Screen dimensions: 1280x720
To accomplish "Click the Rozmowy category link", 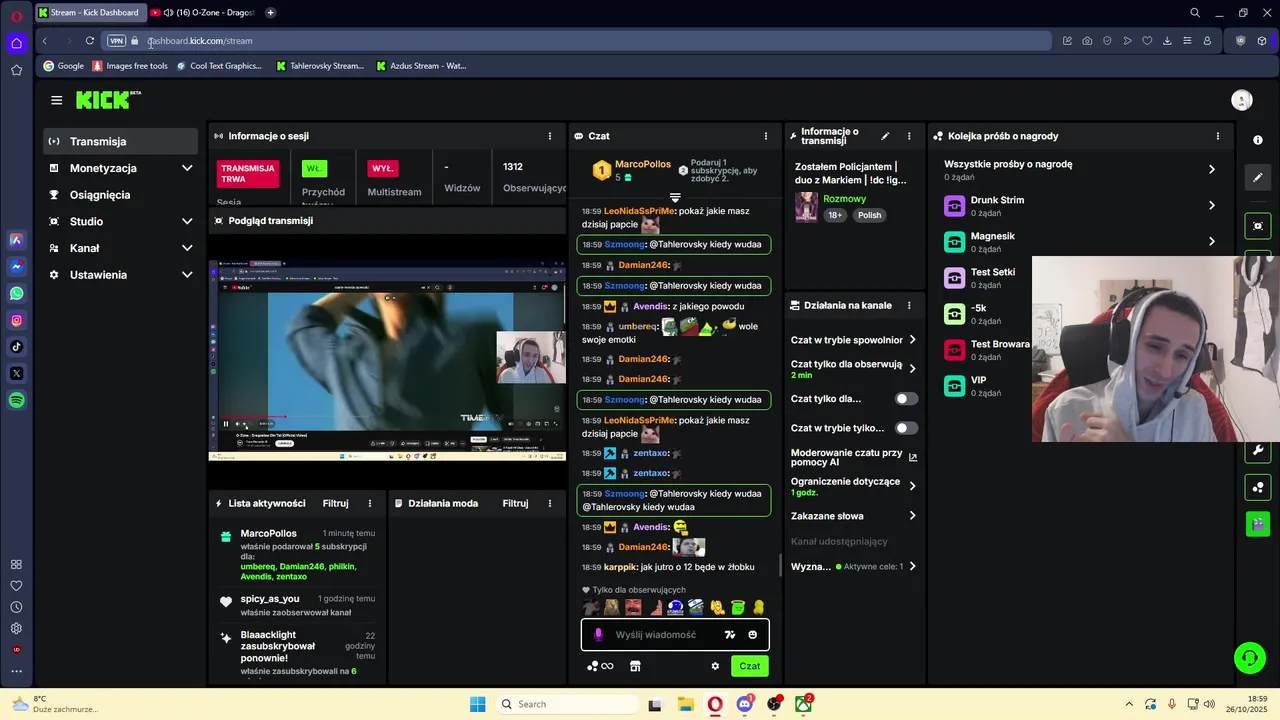I will click(844, 199).
